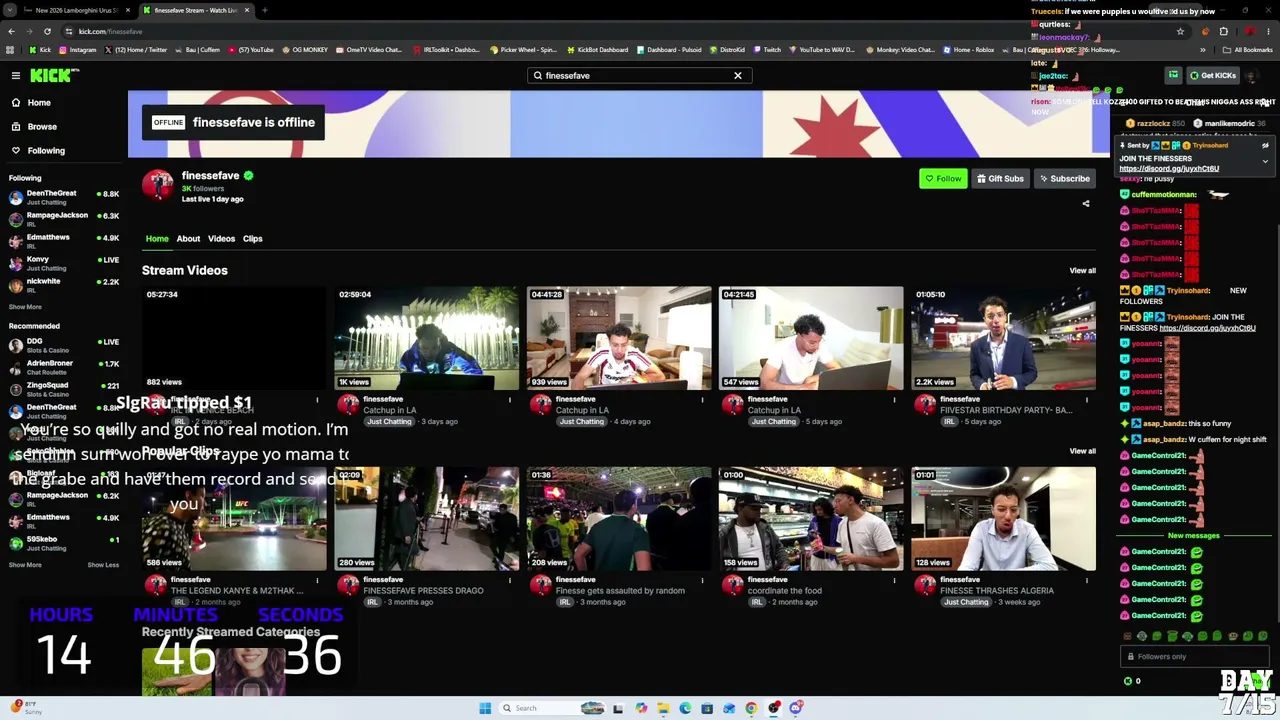Screen dimensions: 1280x720
Task: Open DeenTheGreat channel in Following list
Action: pos(62,196)
